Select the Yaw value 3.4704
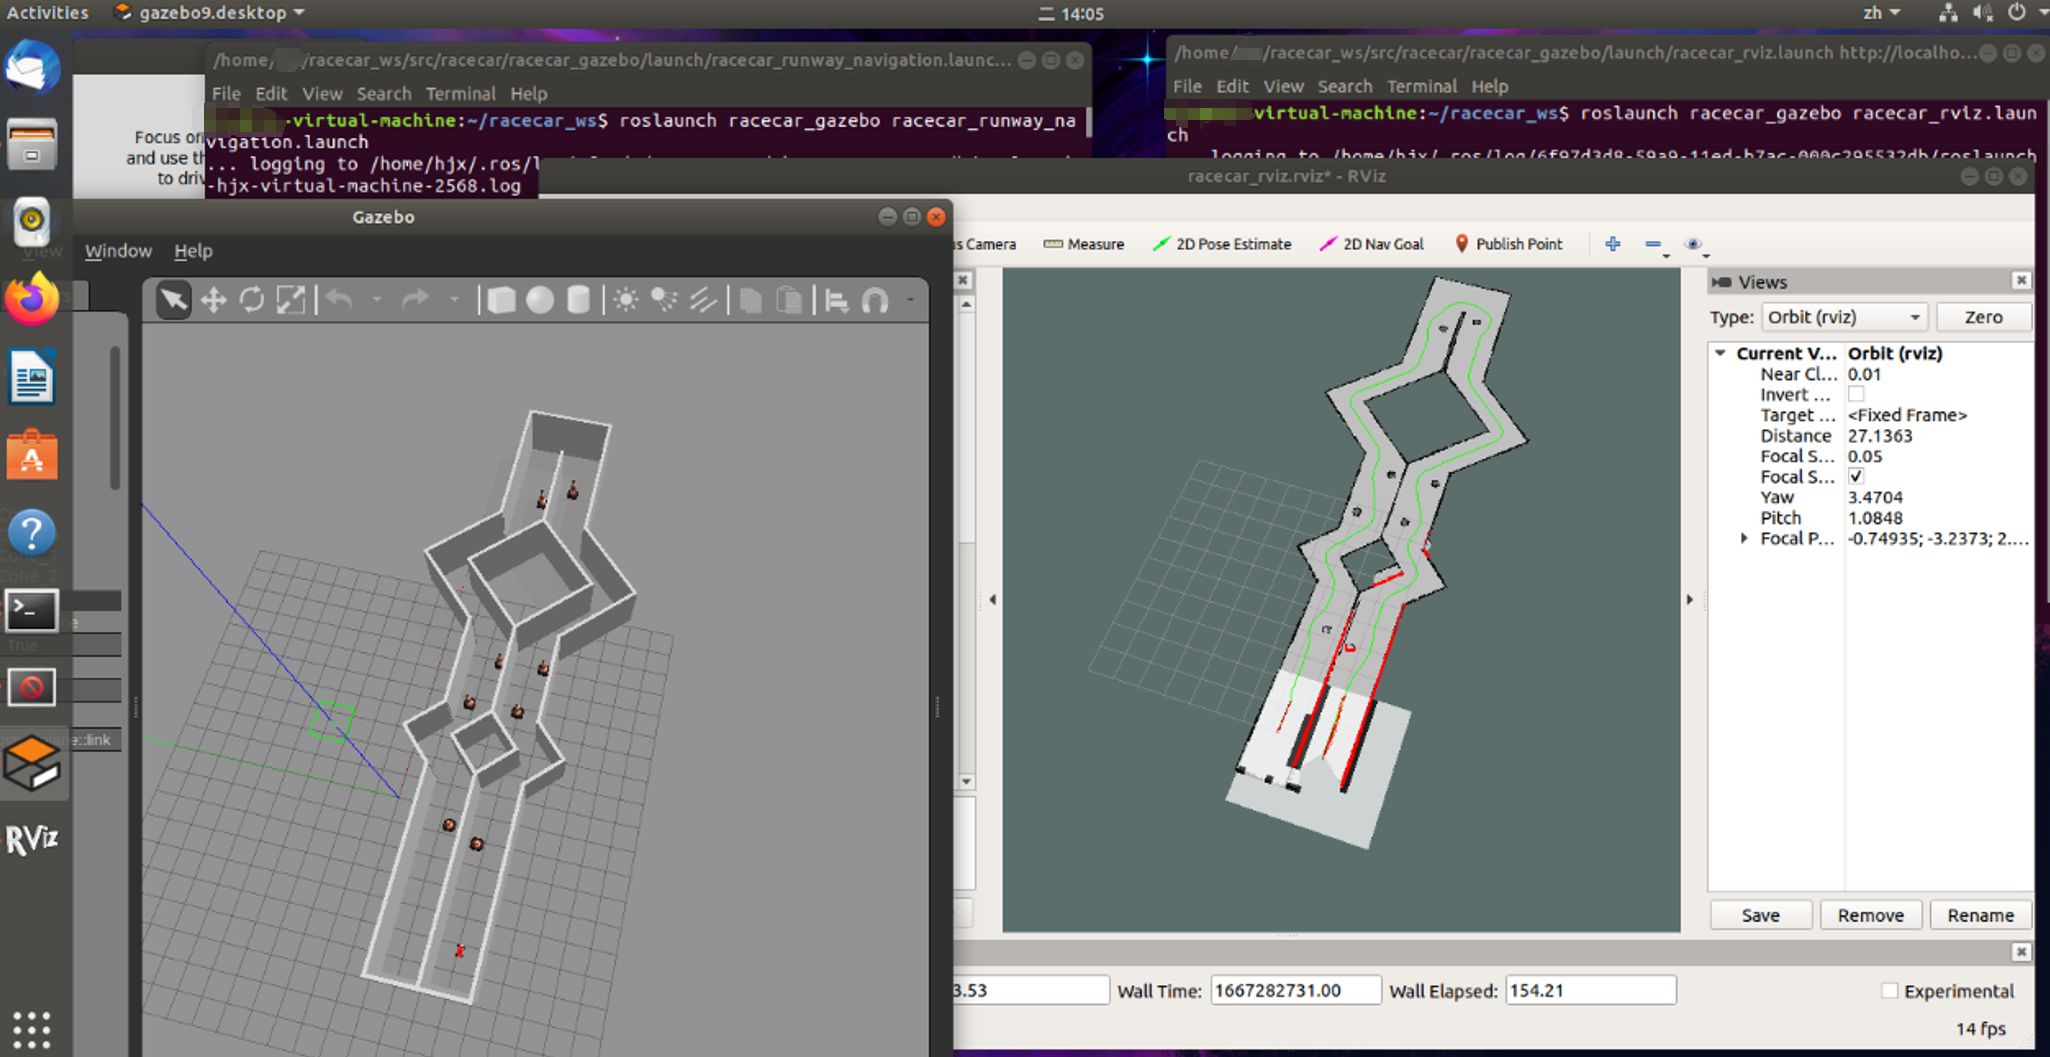 coord(1875,497)
